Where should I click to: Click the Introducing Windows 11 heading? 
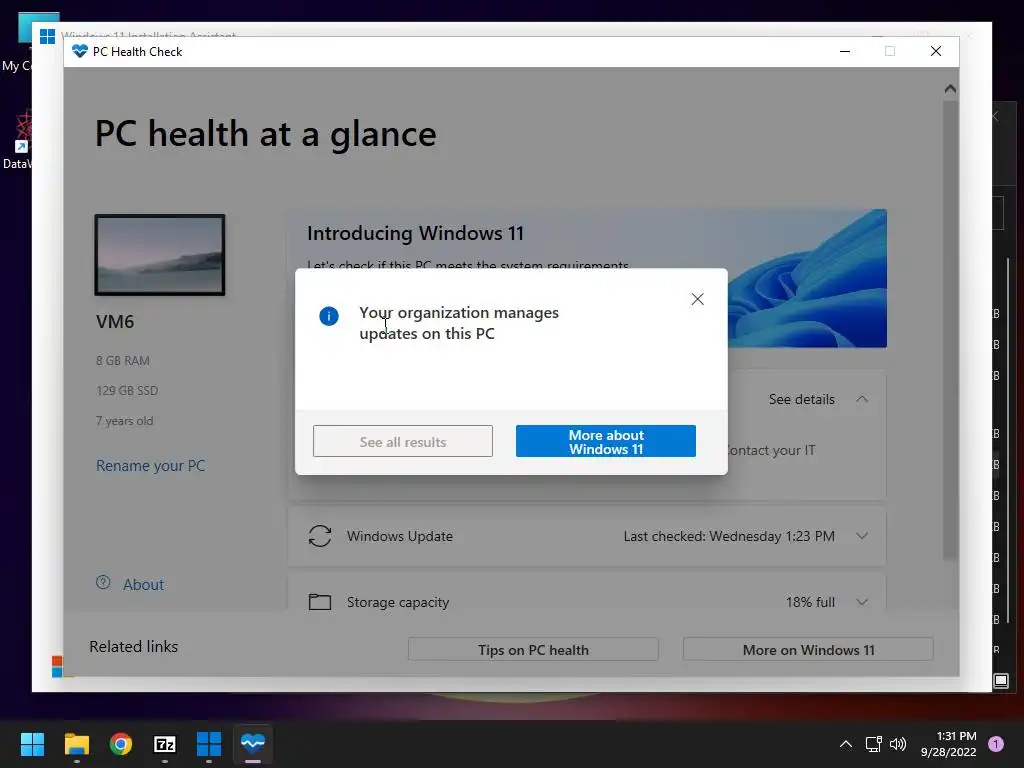pos(415,233)
